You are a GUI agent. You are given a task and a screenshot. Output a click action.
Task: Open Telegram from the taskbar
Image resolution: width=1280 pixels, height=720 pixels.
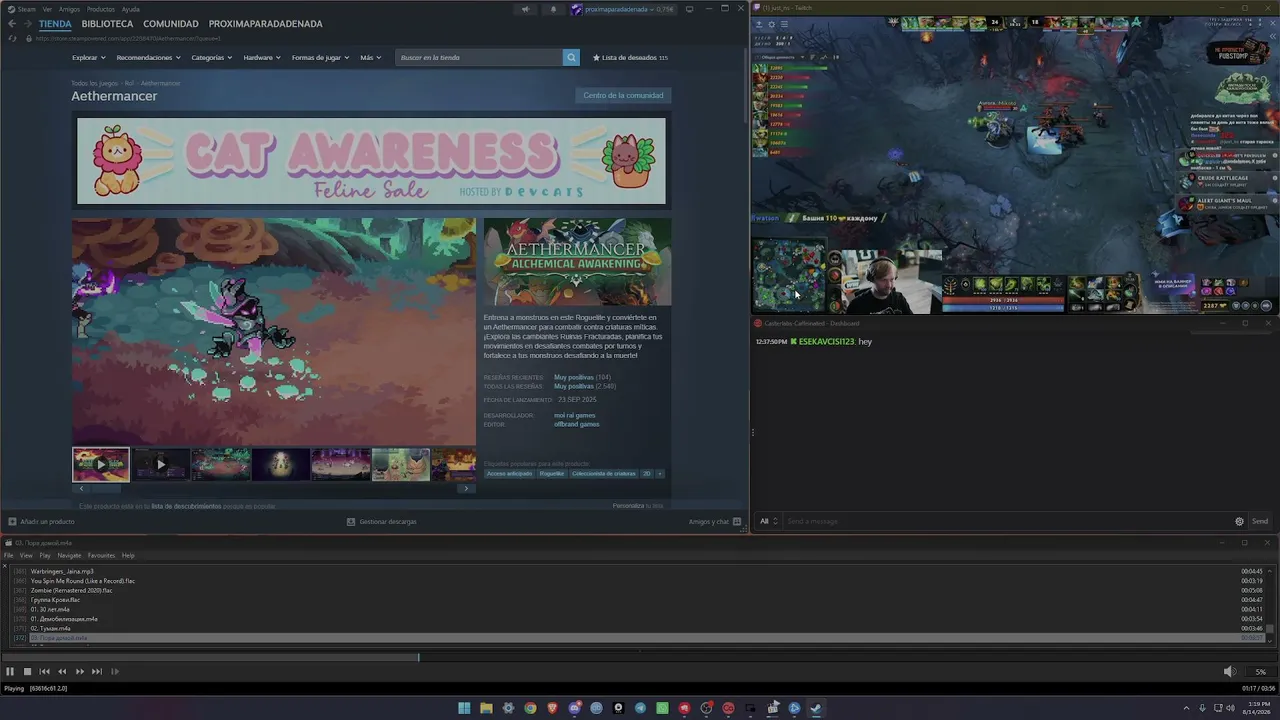pyautogui.click(x=640, y=708)
